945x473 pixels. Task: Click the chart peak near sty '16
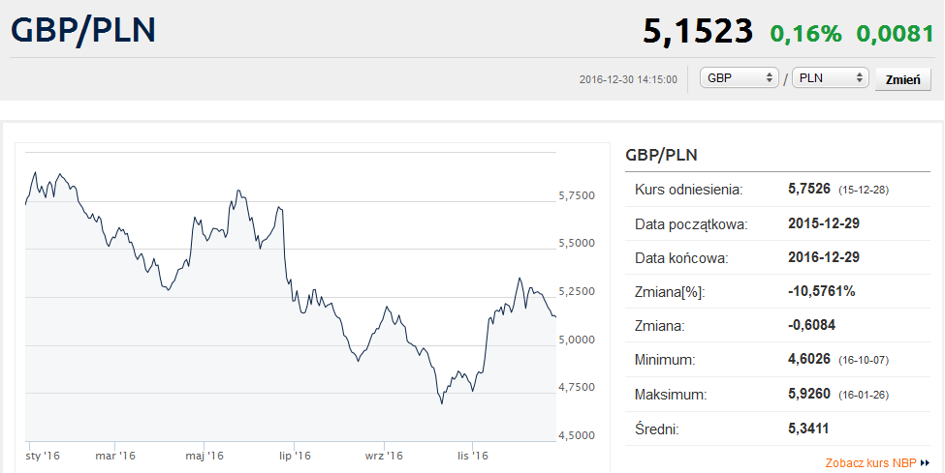(x=35, y=172)
